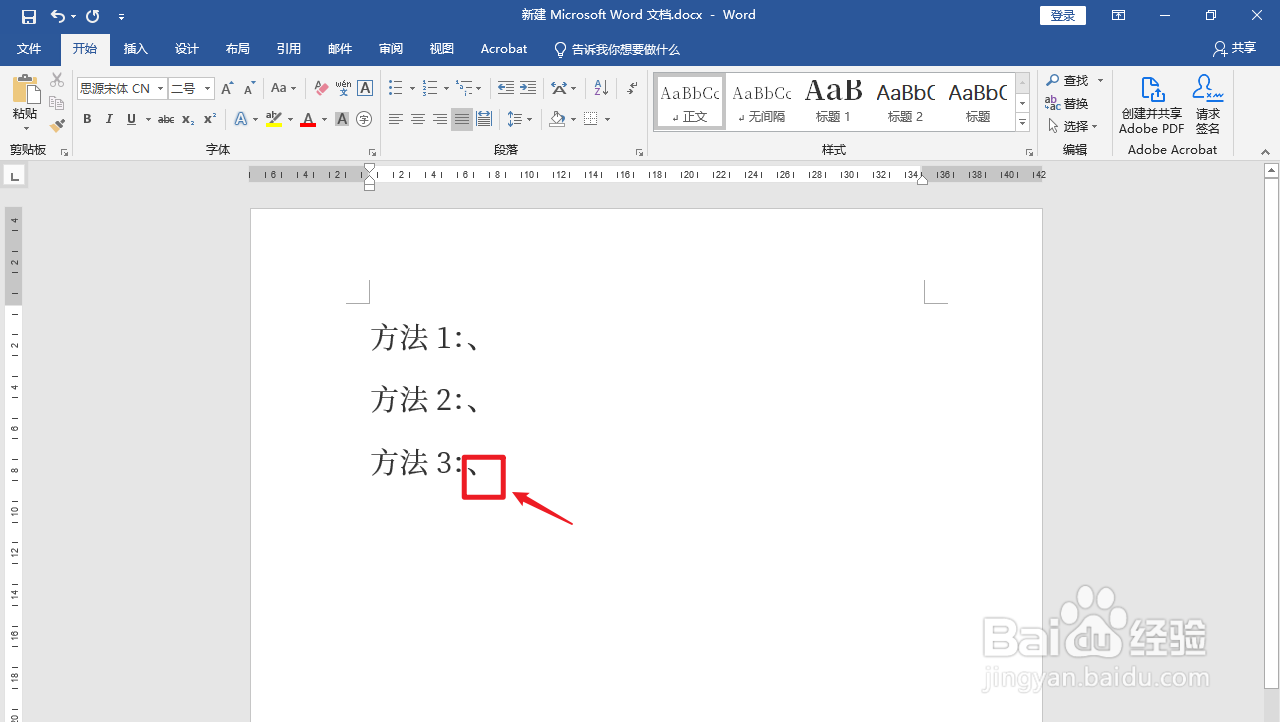Toggle superscript formatting
This screenshot has height=722, width=1280.
[210, 119]
